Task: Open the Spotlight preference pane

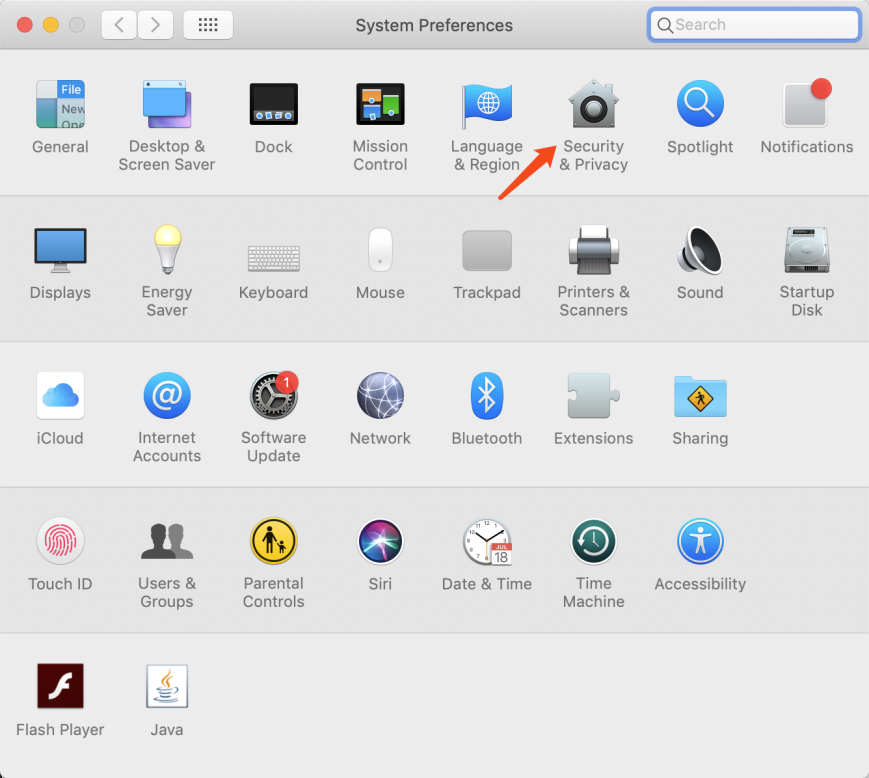Action: tap(699, 106)
